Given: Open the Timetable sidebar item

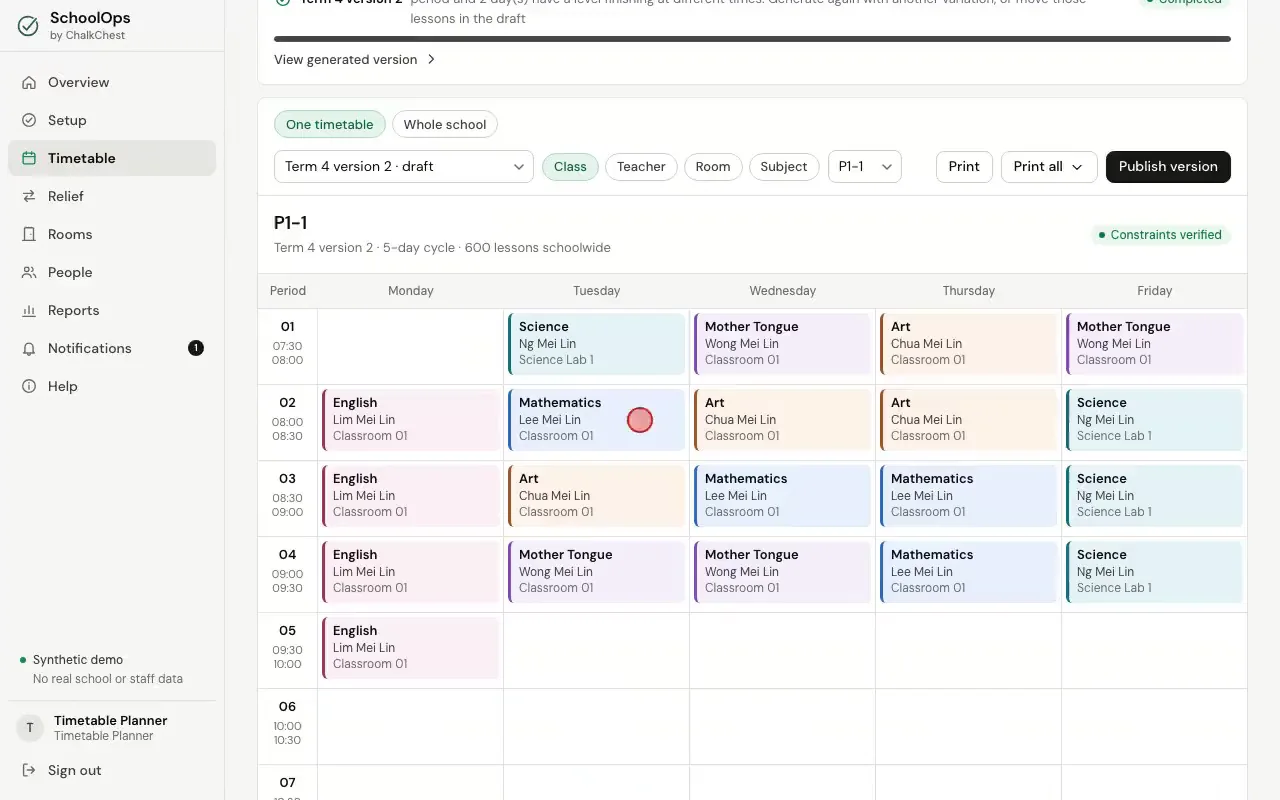Looking at the screenshot, I should [112, 158].
